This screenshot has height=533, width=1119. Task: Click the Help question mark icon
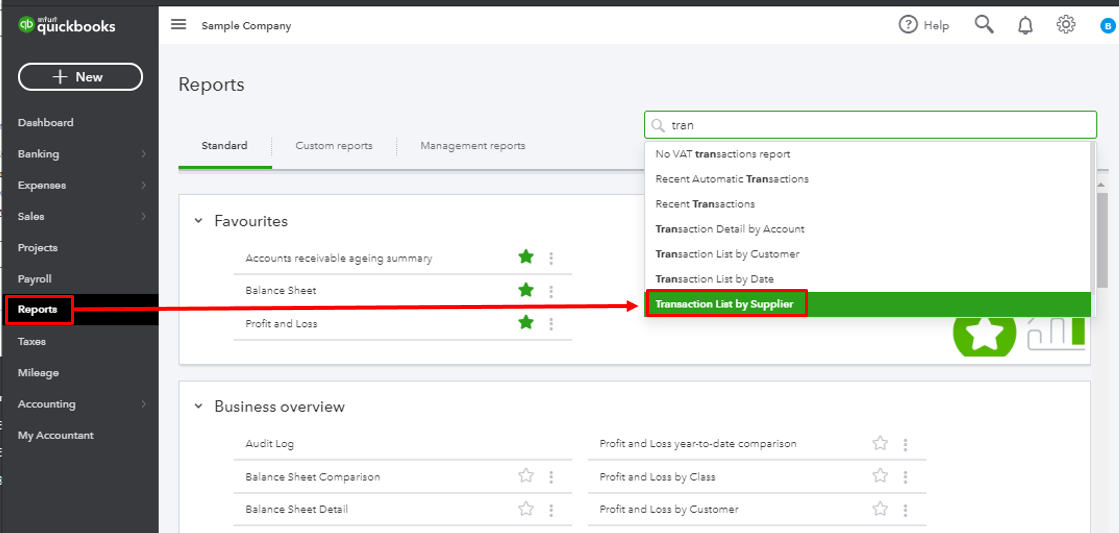coord(908,25)
